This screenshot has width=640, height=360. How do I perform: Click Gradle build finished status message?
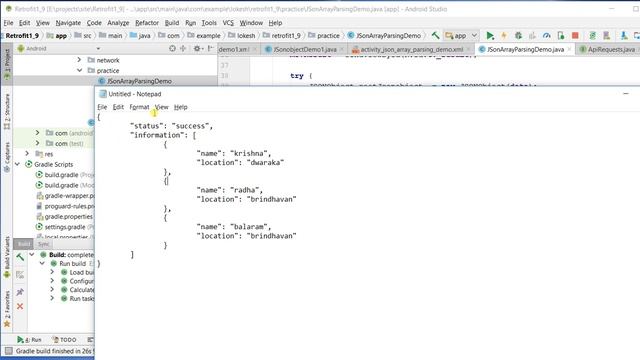[55, 351]
